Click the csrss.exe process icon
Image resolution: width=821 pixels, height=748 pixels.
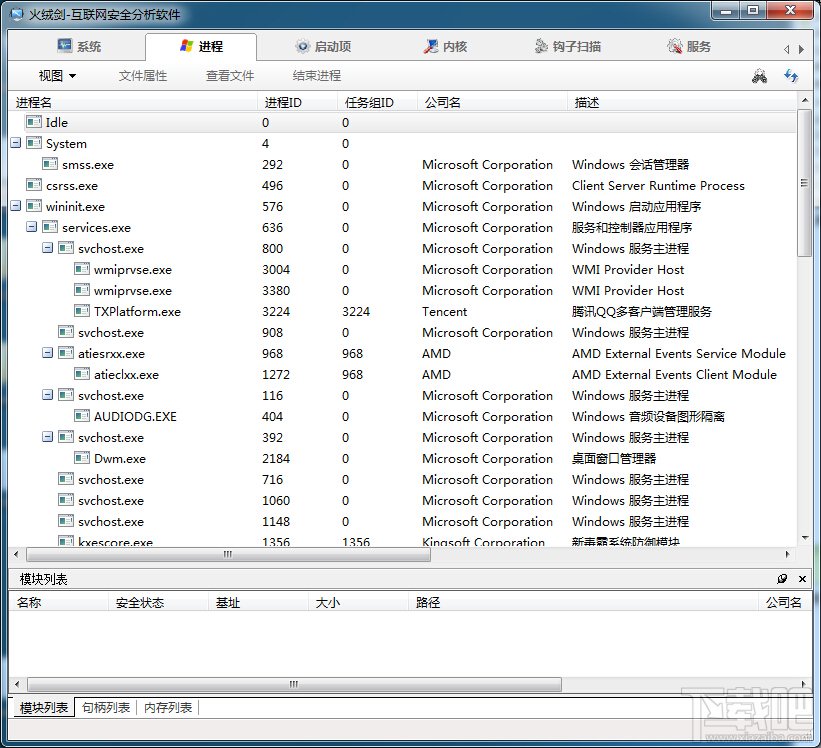click(34, 185)
